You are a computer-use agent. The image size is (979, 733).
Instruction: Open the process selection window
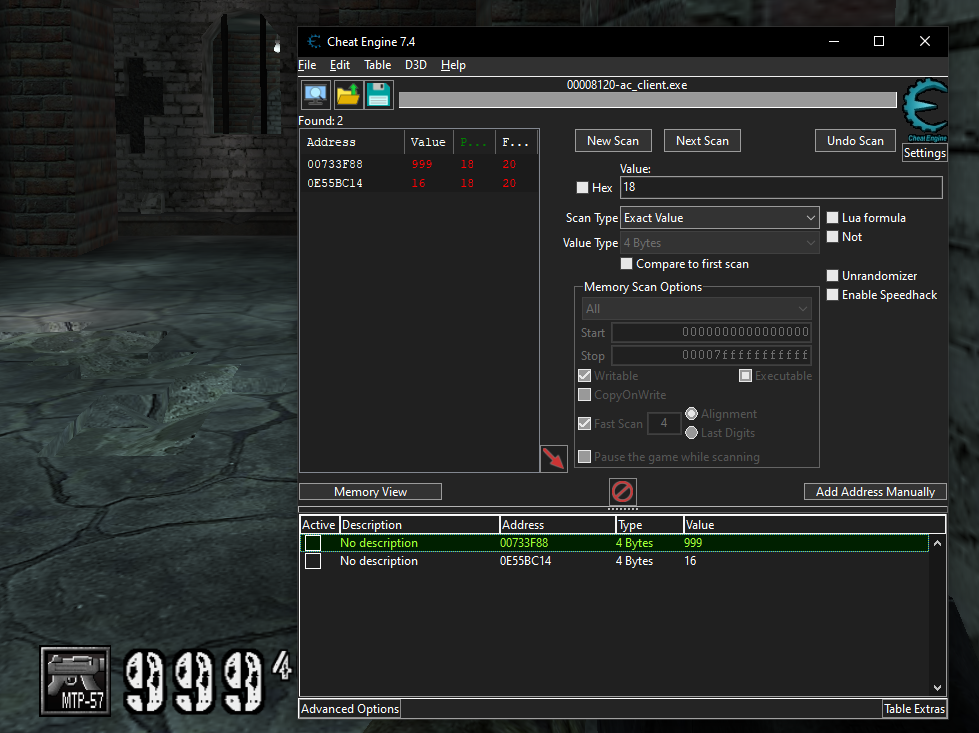pos(314,94)
